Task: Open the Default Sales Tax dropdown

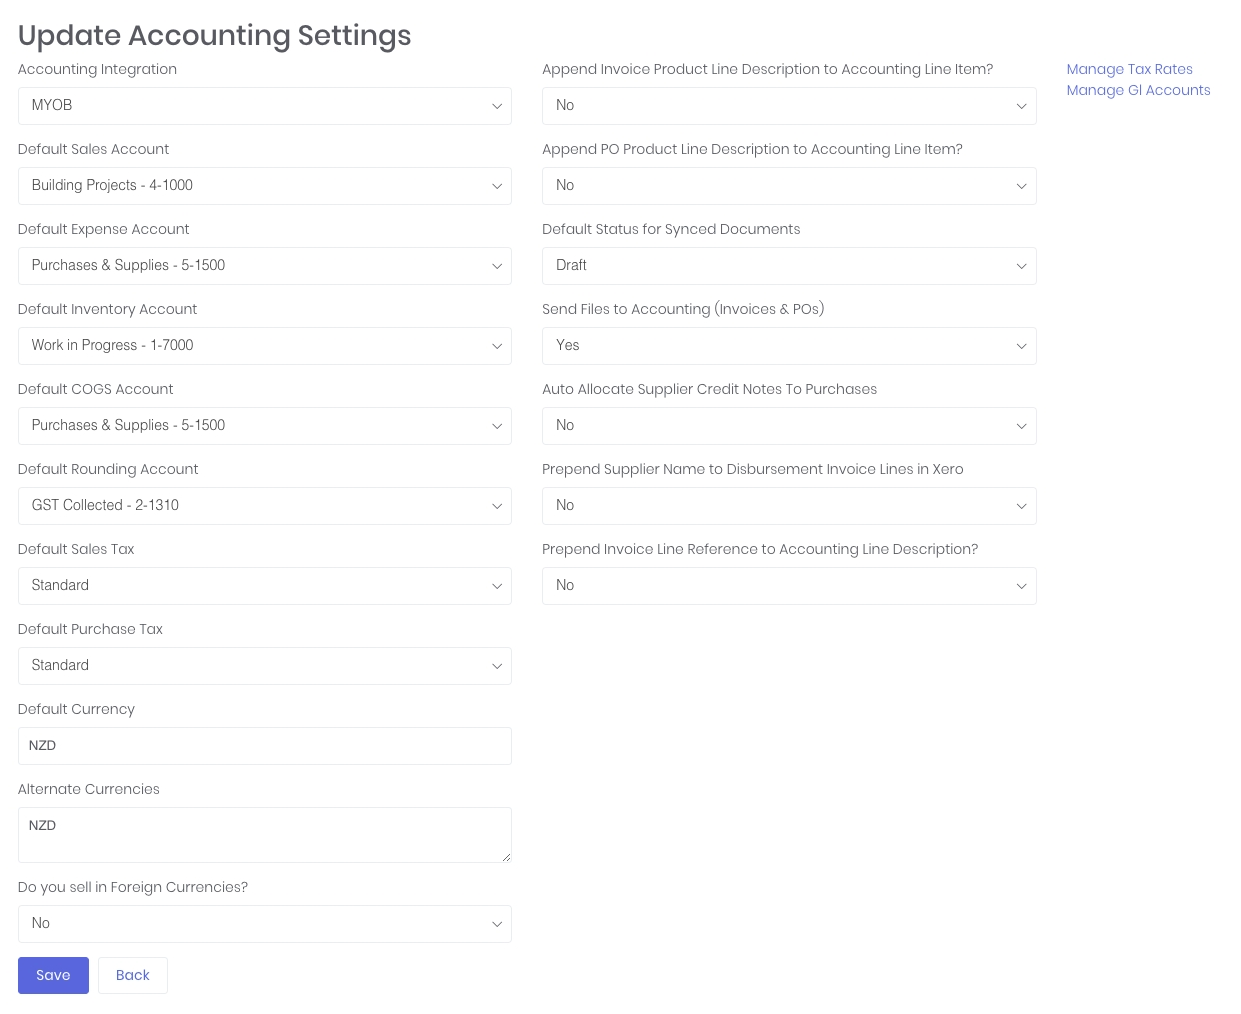Action: click(x=264, y=586)
